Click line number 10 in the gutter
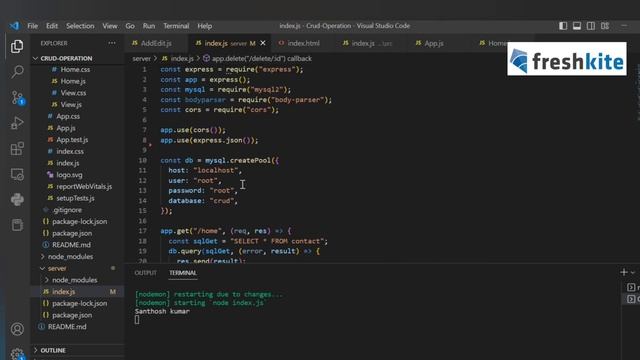The height and width of the screenshot is (360, 640). tap(142, 160)
